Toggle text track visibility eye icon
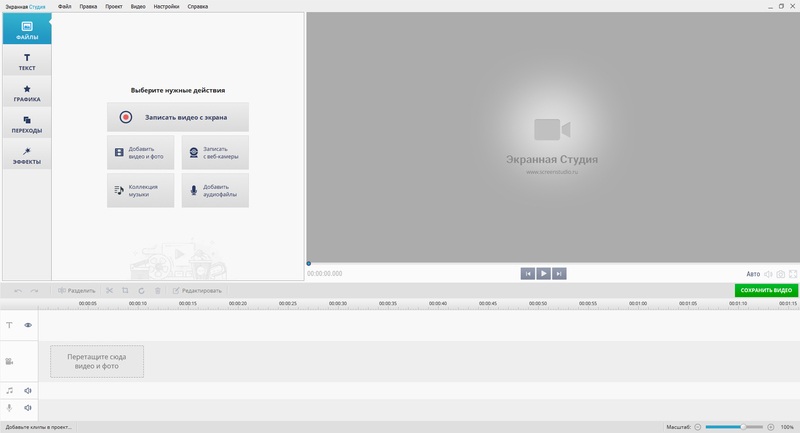The width and height of the screenshot is (800, 433). tap(28, 325)
